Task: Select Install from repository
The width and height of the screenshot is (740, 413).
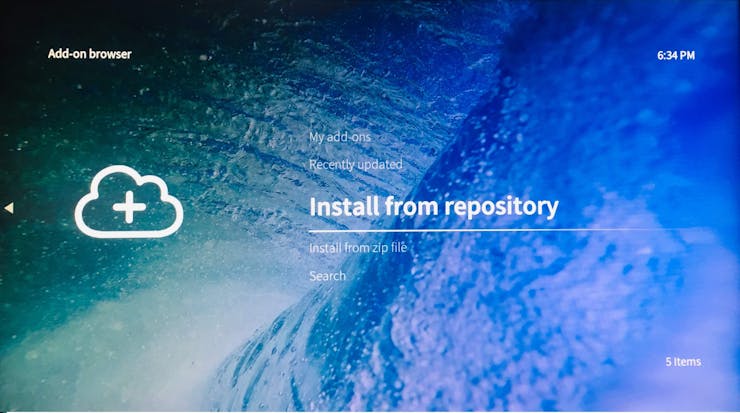Action: click(434, 207)
